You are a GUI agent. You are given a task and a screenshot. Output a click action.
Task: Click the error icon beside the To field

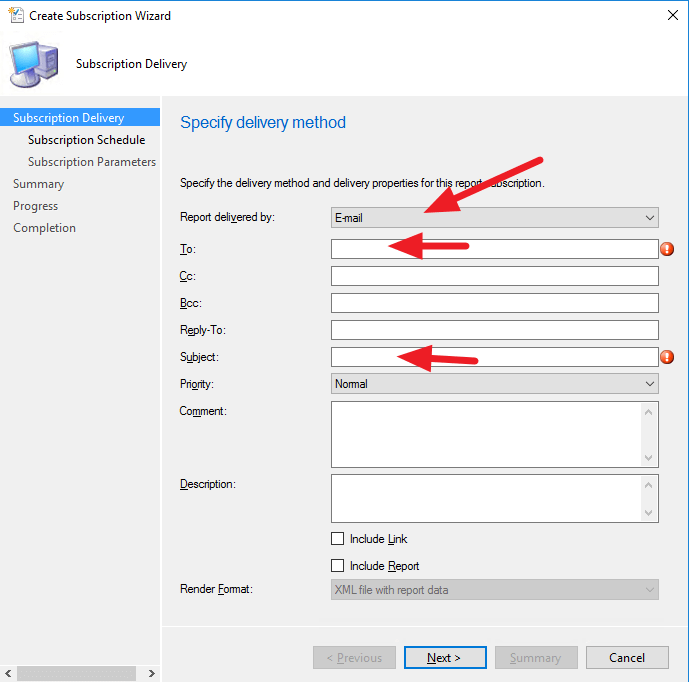[667, 249]
